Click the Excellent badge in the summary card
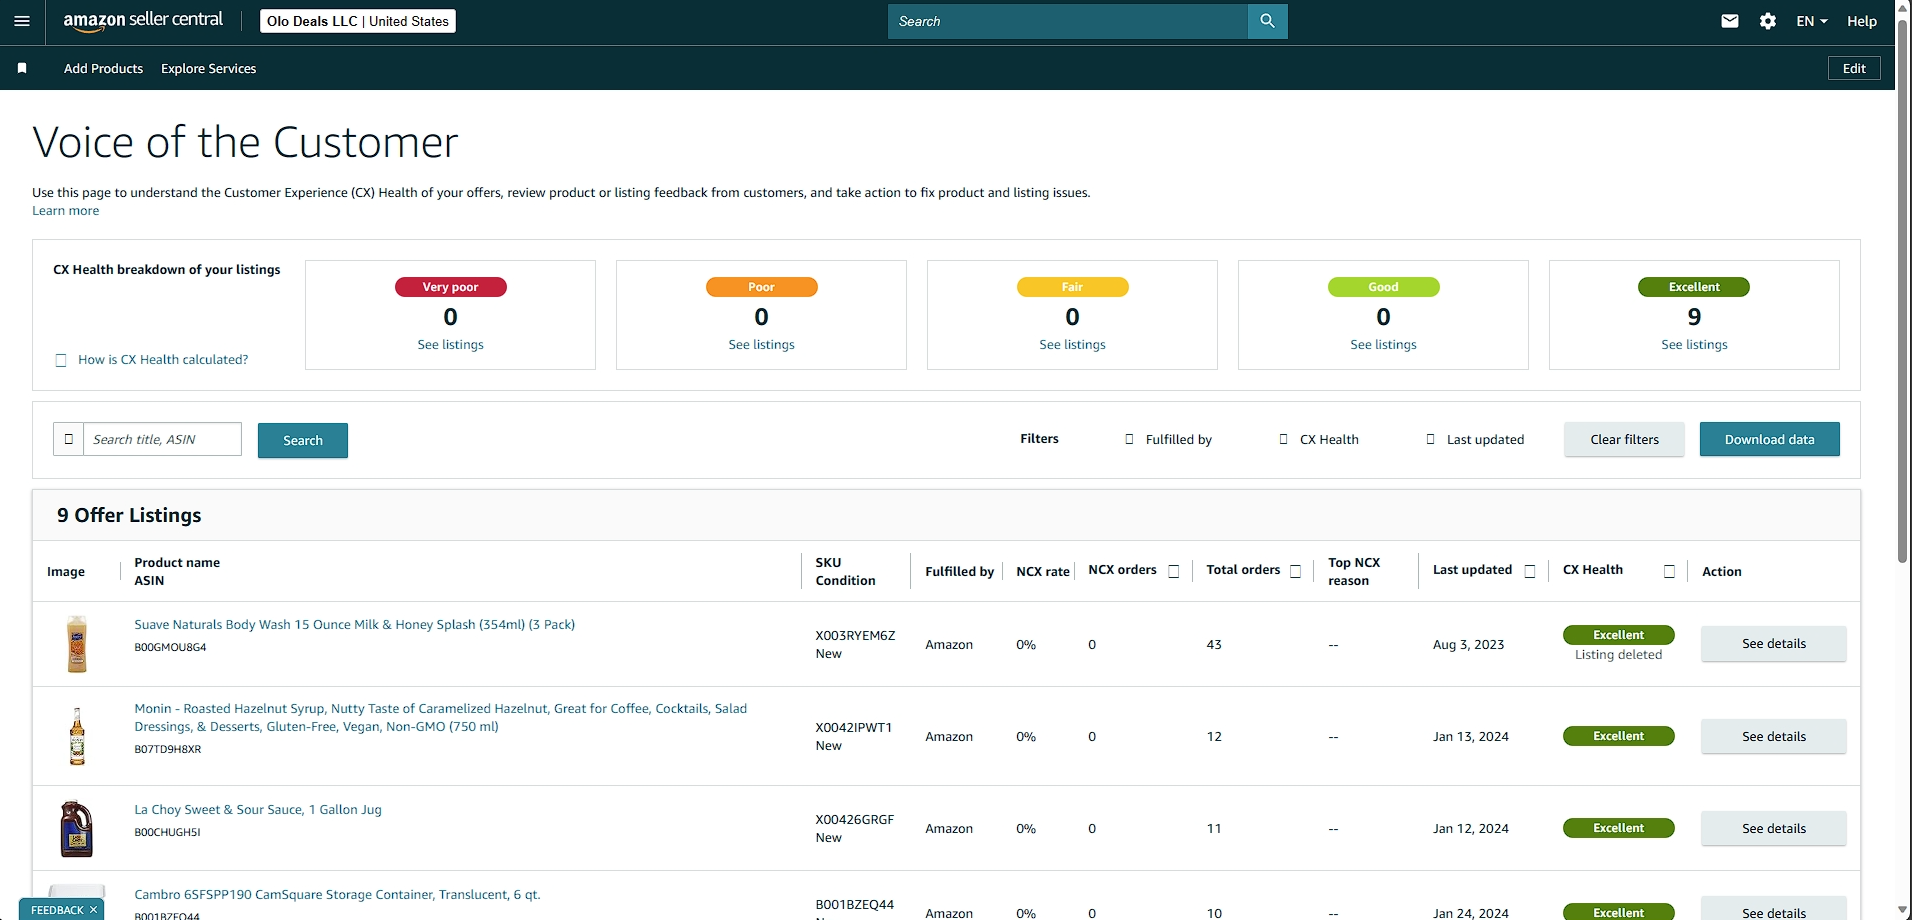 tap(1694, 287)
